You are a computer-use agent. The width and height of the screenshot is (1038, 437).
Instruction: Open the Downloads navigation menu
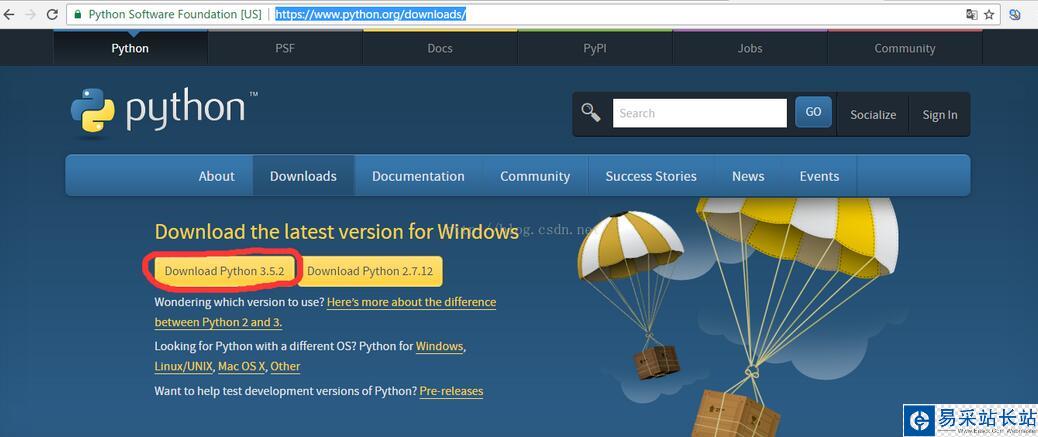coord(303,176)
